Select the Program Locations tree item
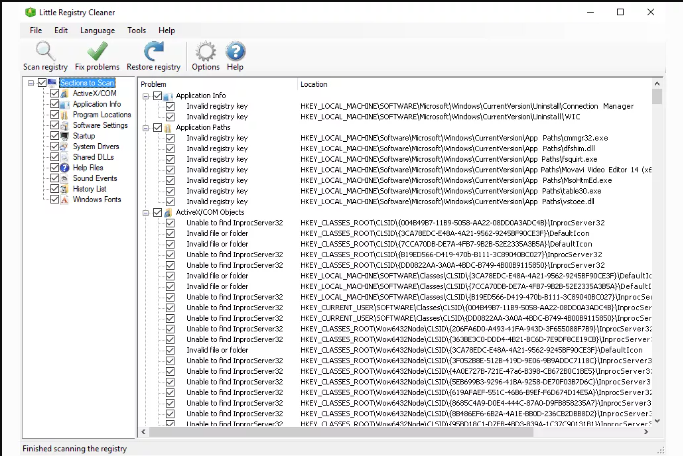This screenshot has width=683, height=456. coord(102,115)
